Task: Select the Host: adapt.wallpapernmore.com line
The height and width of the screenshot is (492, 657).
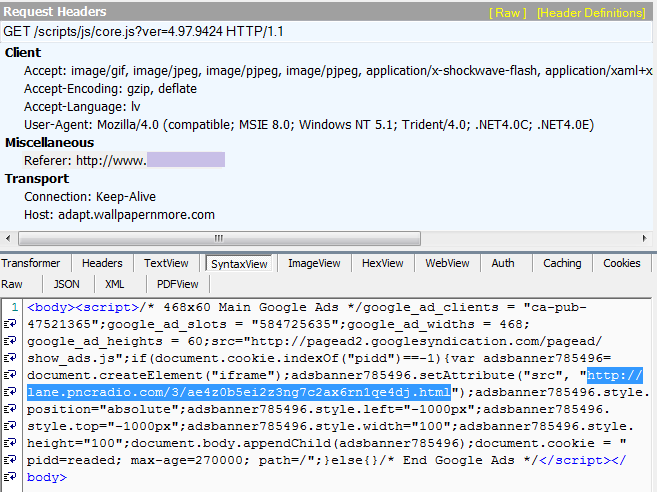Action: [x=119, y=215]
